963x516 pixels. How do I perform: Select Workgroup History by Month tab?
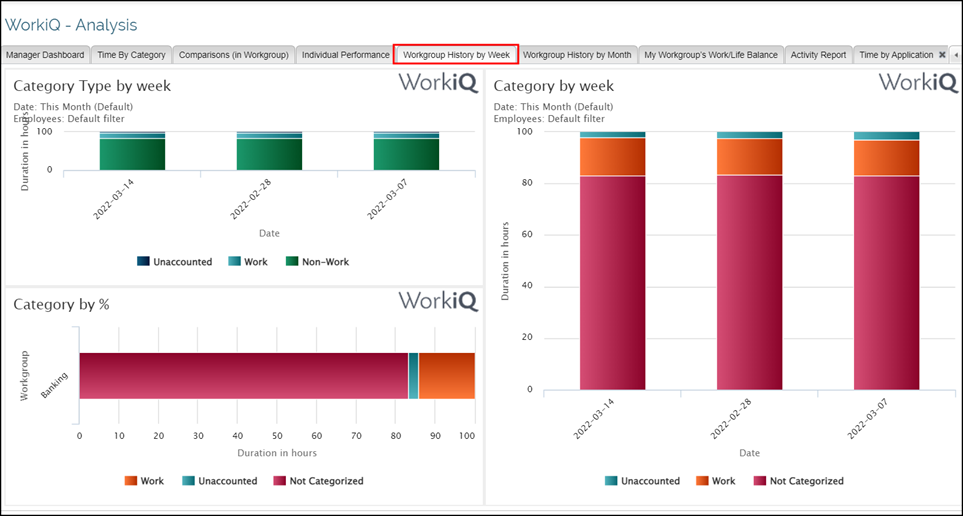pos(577,55)
